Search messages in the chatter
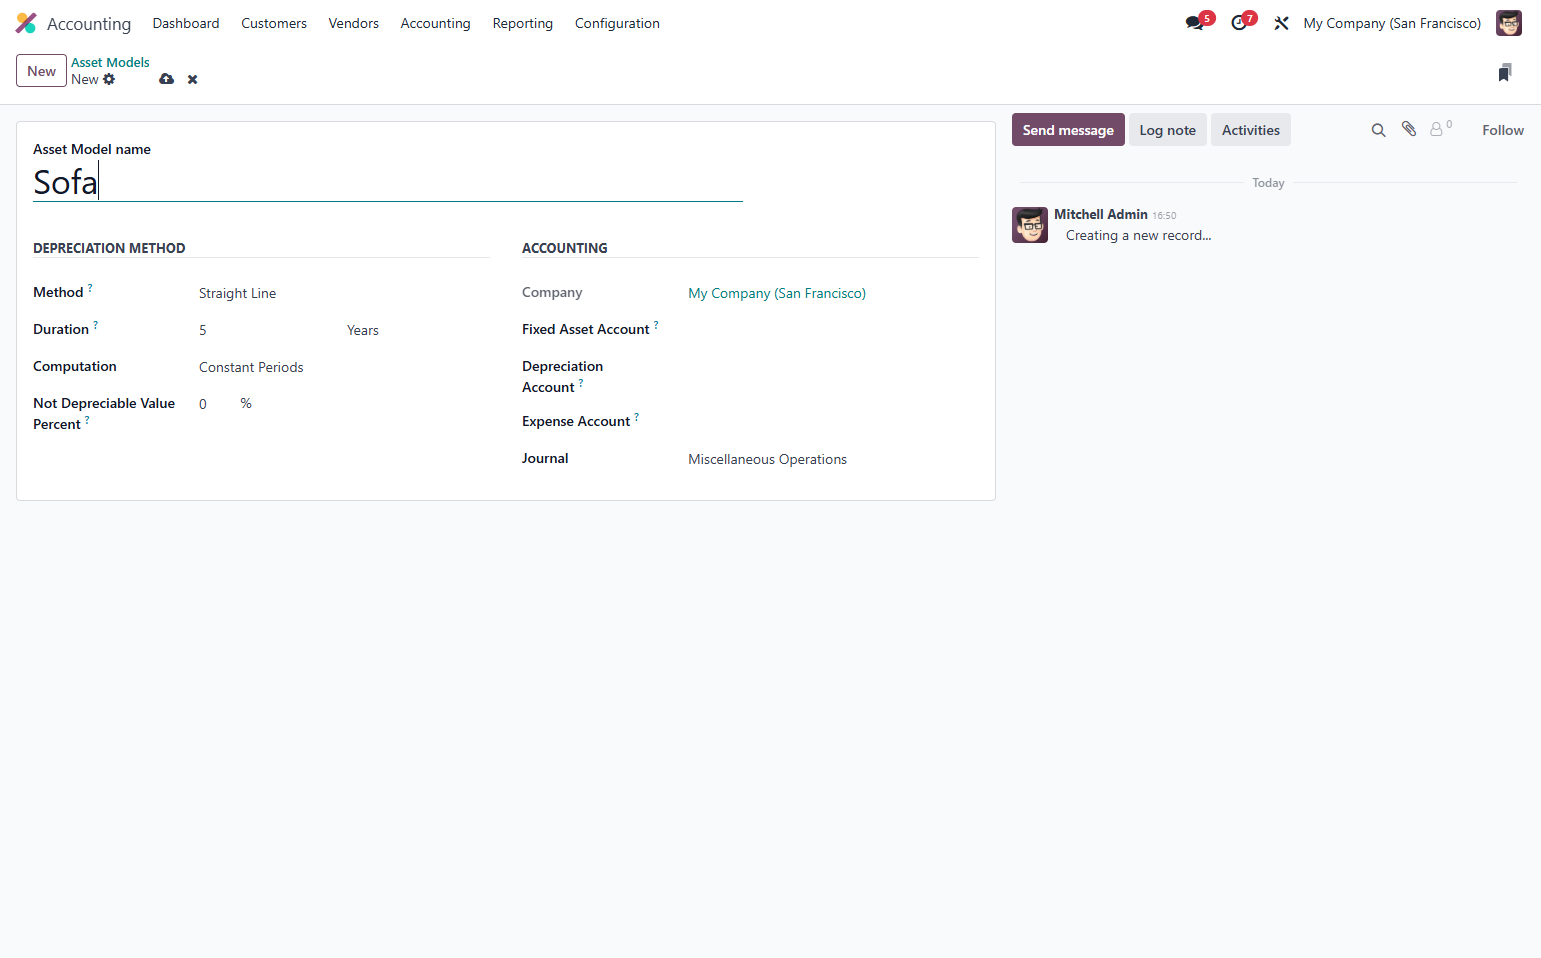This screenshot has width=1541, height=958. 1378,130
